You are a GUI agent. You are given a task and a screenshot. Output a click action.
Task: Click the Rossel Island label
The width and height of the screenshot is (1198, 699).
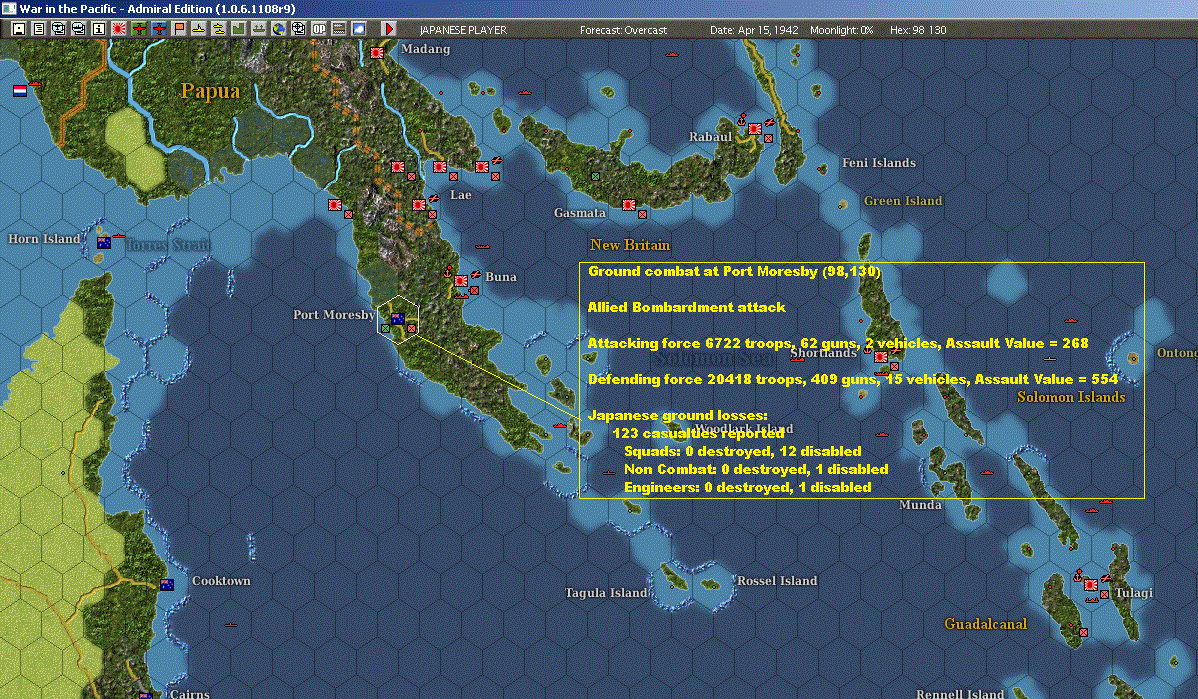point(777,581)
